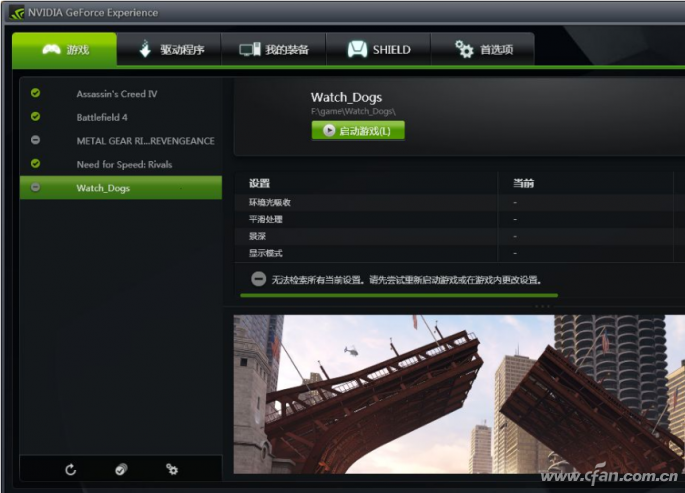Click optimized check icon beside Battlefield 4
Screen dimensions: 685x493
(35, 116)
